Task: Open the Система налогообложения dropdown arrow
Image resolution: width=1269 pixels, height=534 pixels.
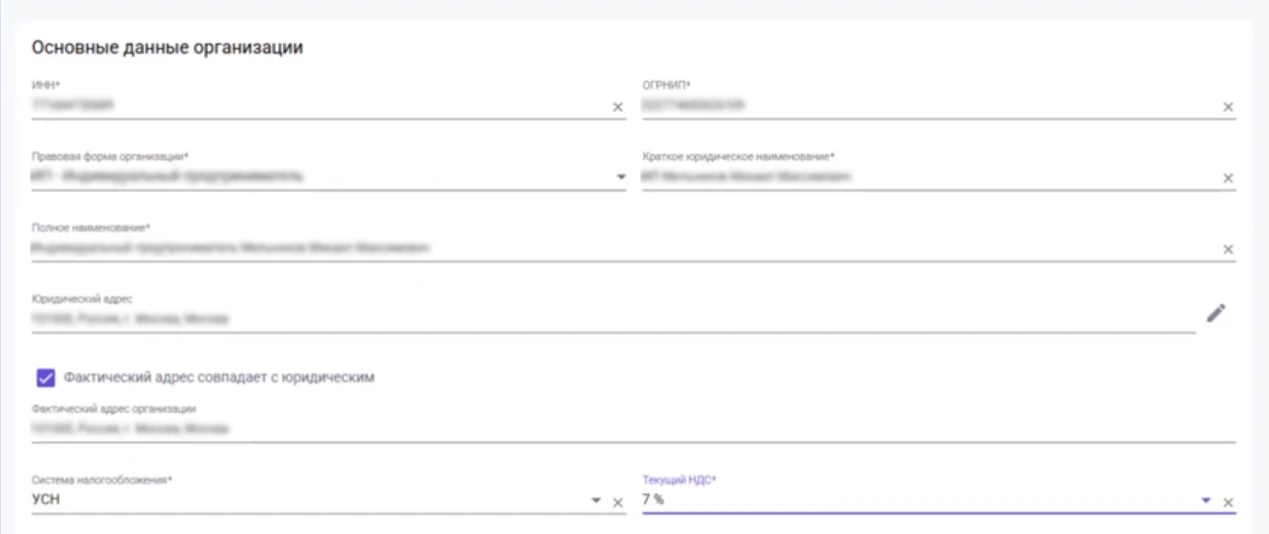Action: point(597,501)
